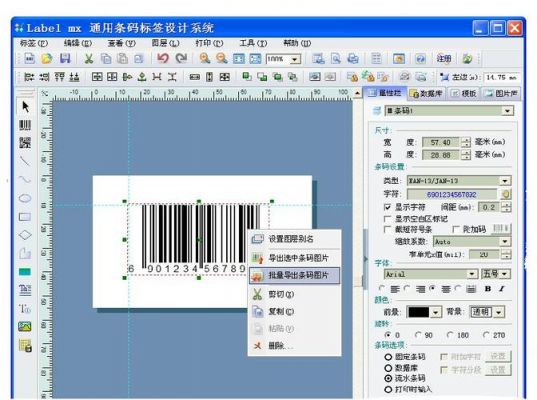Viewport: 537px width, 400px height.
Task: Choose the ellipse shape tool
Action: pos(25,198)
